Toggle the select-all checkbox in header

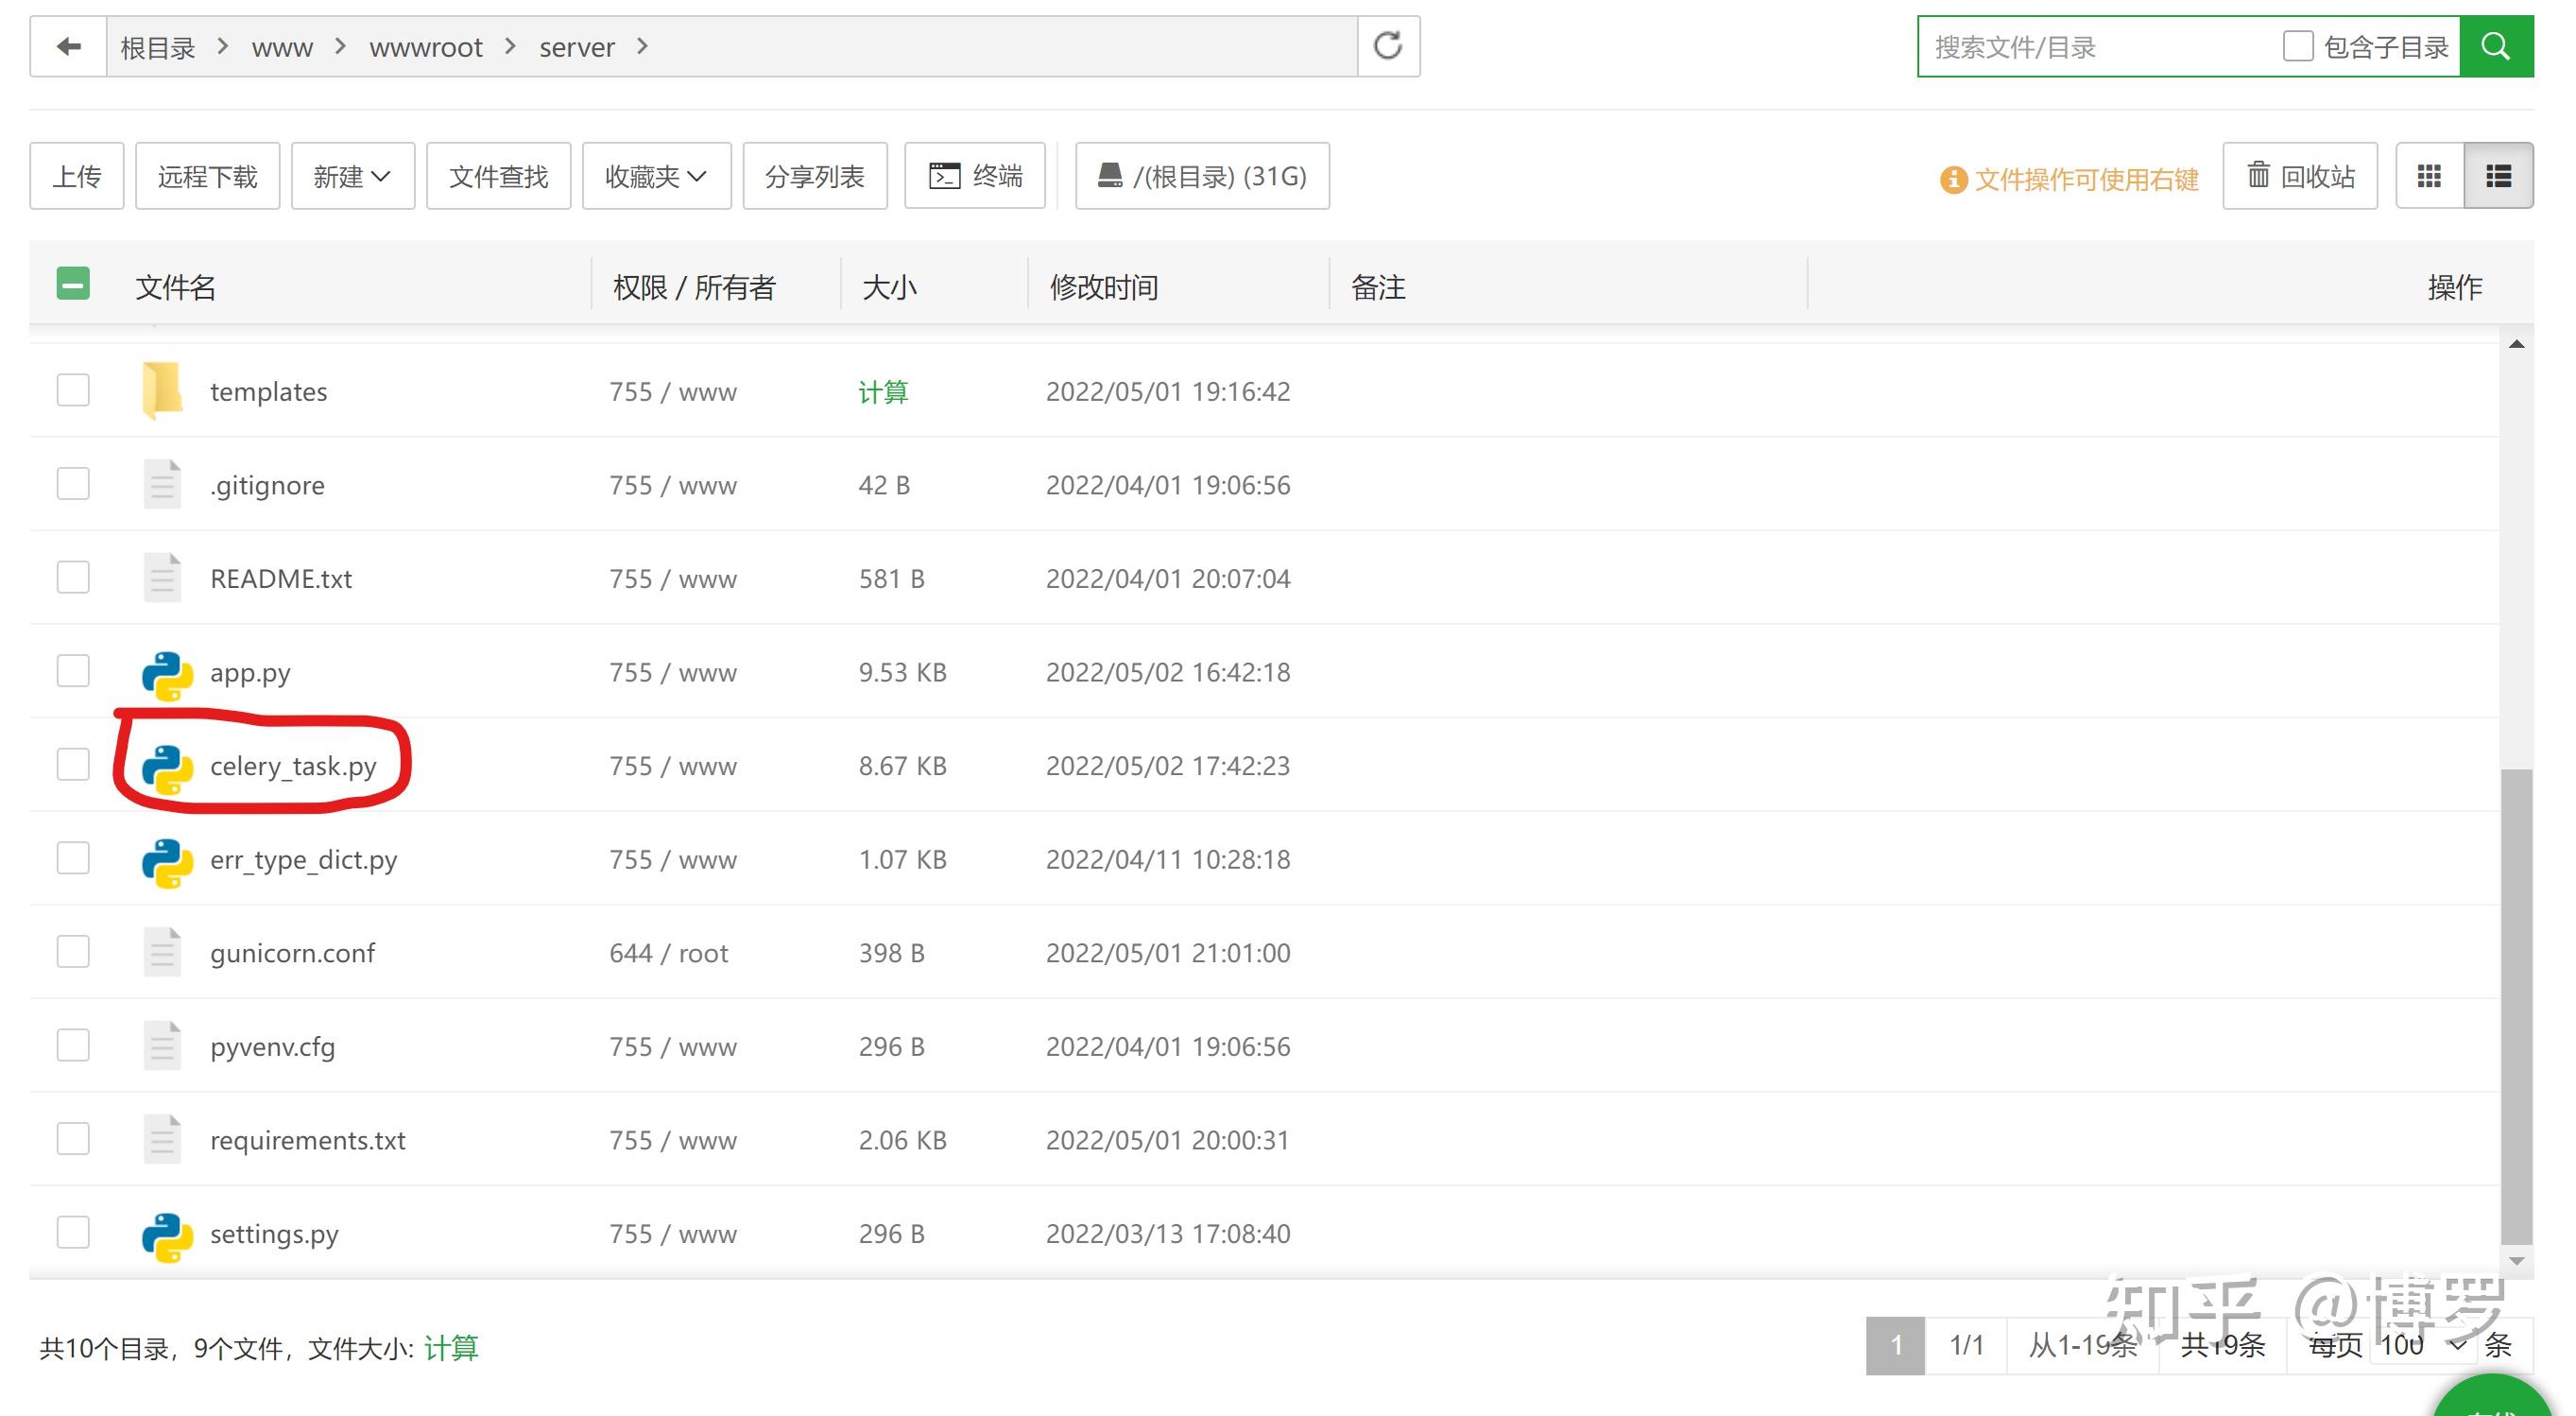pos(72,284)
